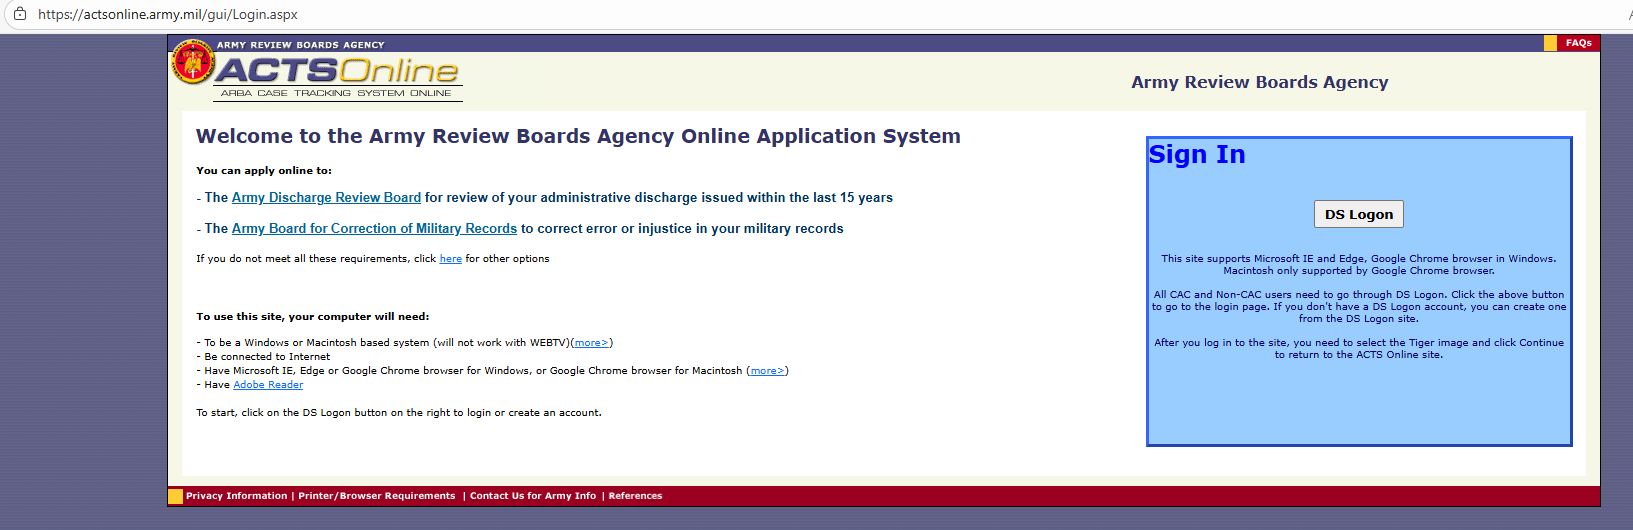Image resolution: width=1633 pixels, height=530 pixels.
Task: Click the yellow square in footer bar
Action: click(x=175, y=496)
